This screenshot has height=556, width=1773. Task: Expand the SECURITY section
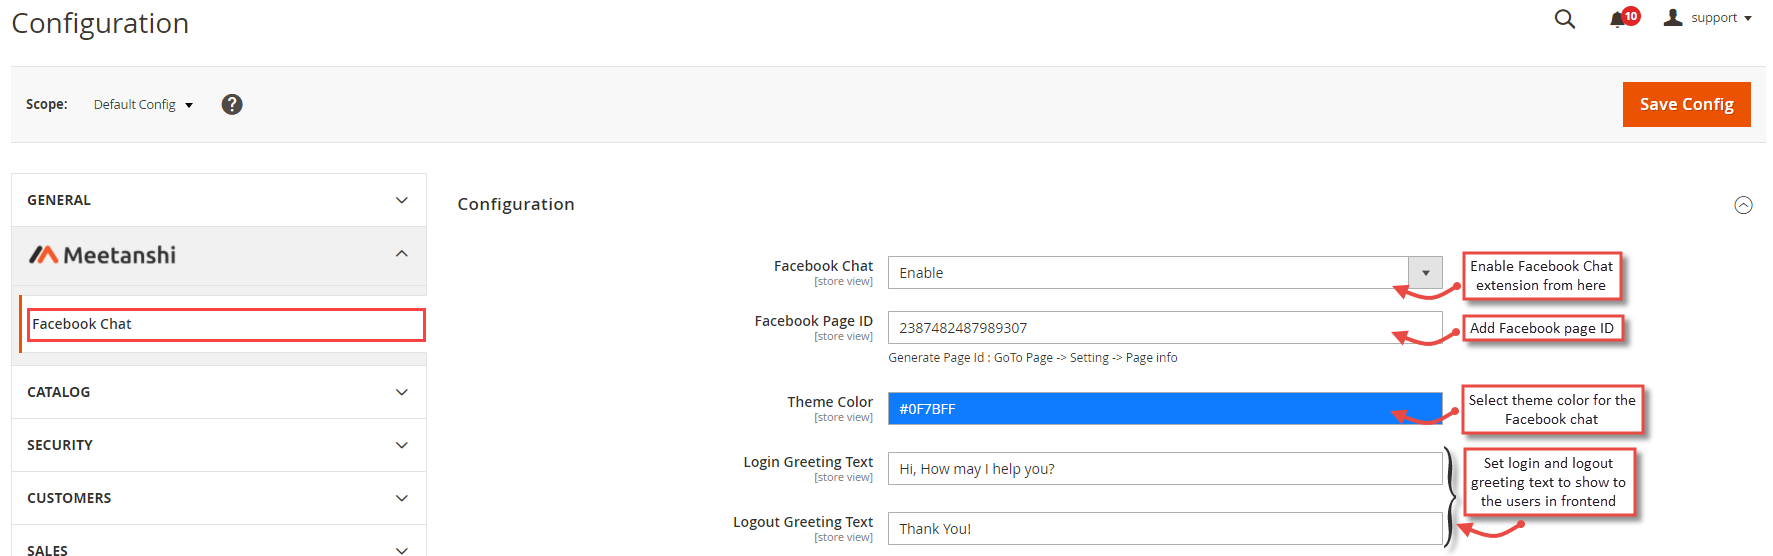click(x=219, y=445)
